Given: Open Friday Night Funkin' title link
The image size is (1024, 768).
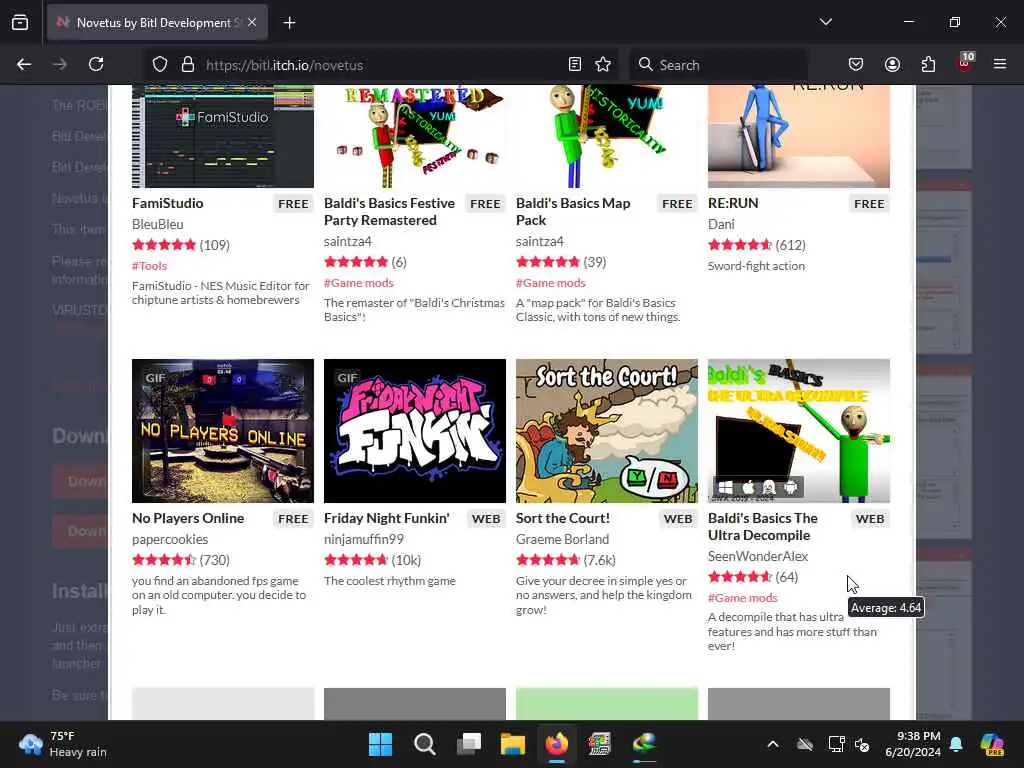Looking at the screenshot, I should coord(387,518).
